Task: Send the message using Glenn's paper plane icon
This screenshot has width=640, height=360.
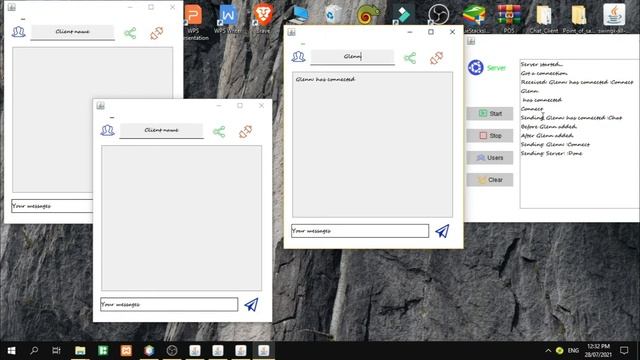Action: click(442, 231)
